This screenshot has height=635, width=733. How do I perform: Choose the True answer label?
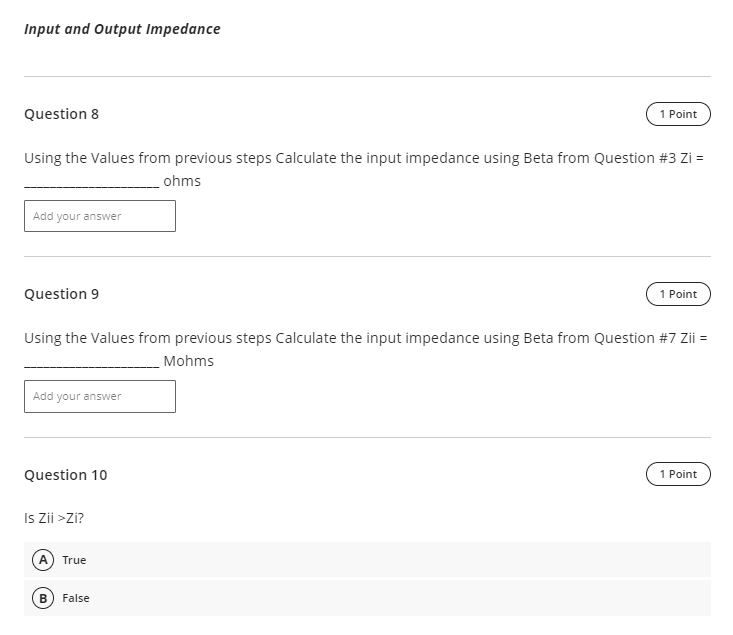point(74,560)
